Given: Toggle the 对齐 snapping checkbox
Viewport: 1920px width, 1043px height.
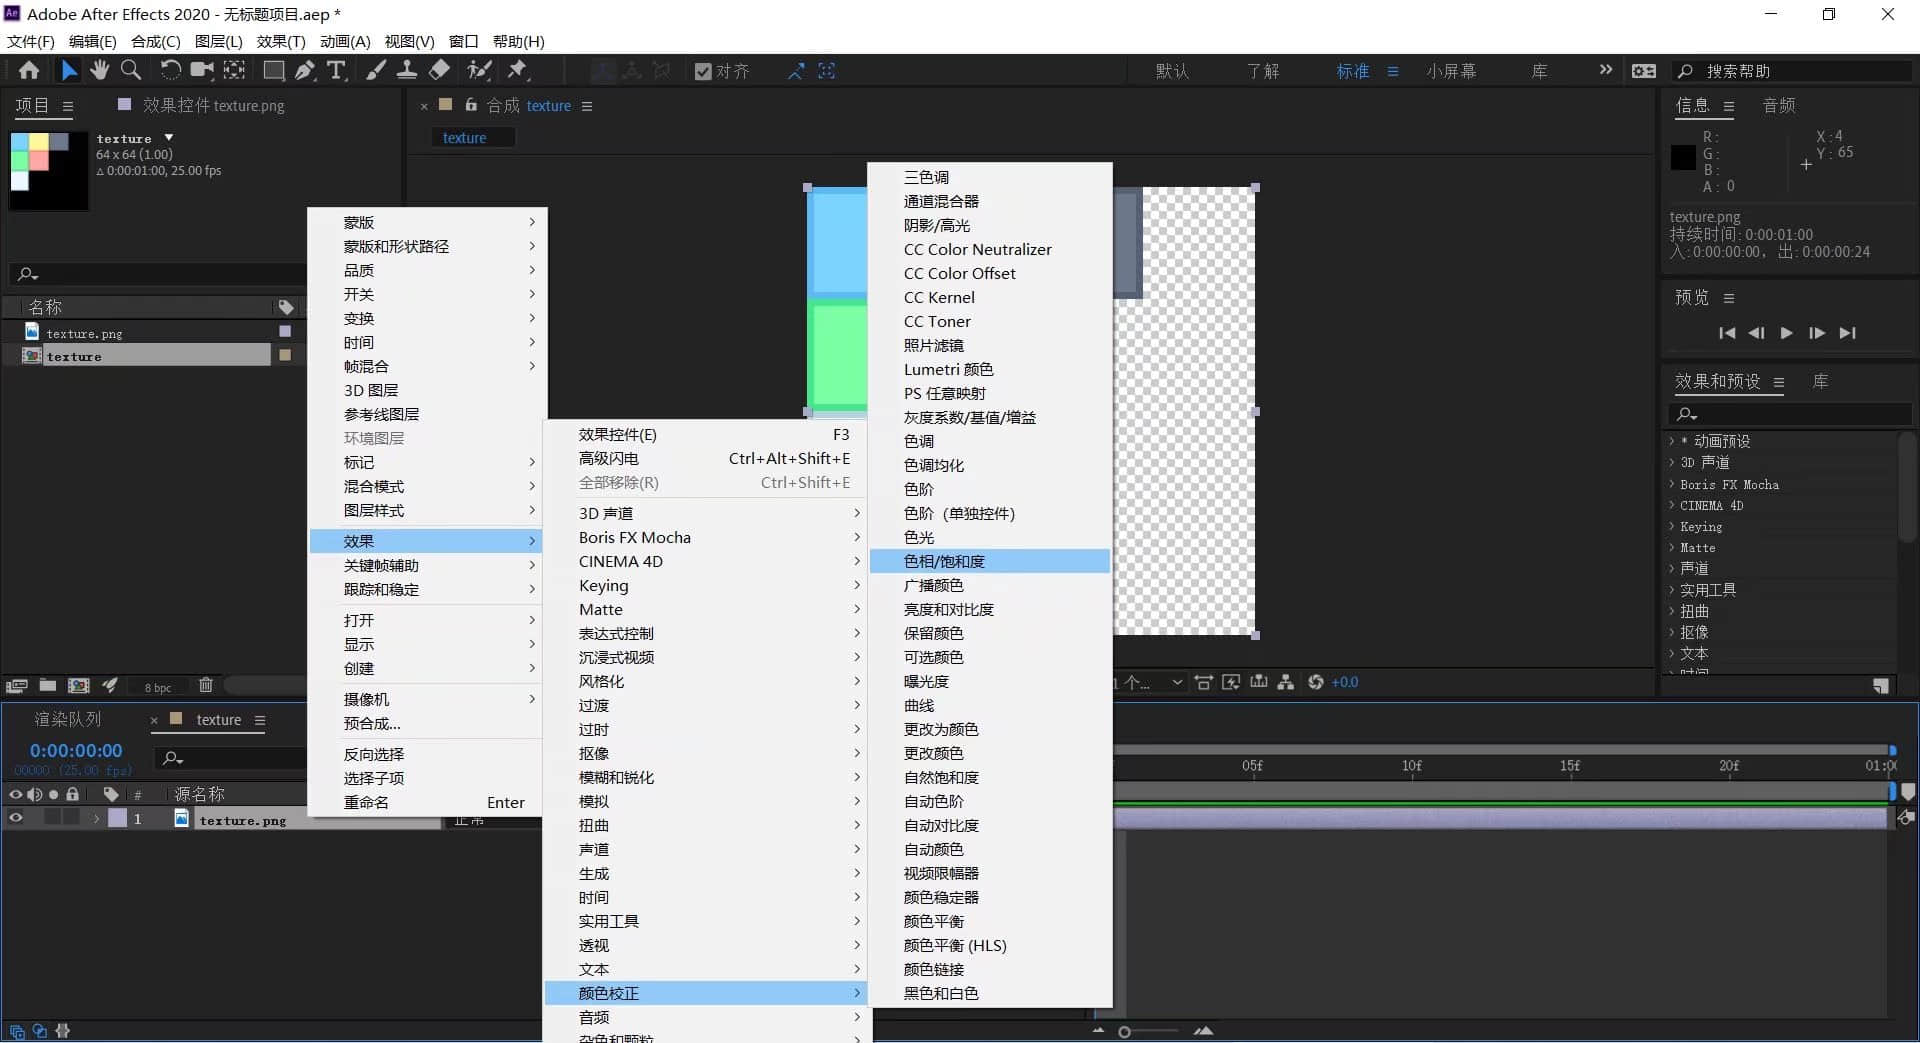Looking at the screenshot, I should [703, 71].
